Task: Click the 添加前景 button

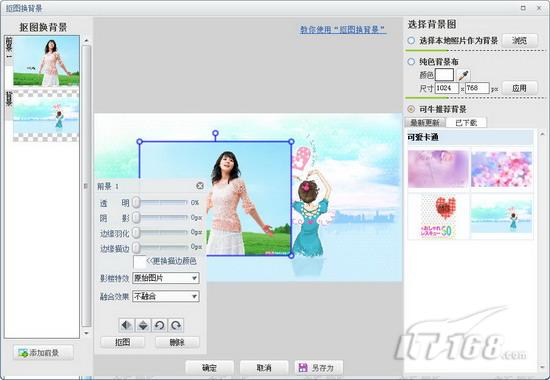Action: click(x=43, y=353)
